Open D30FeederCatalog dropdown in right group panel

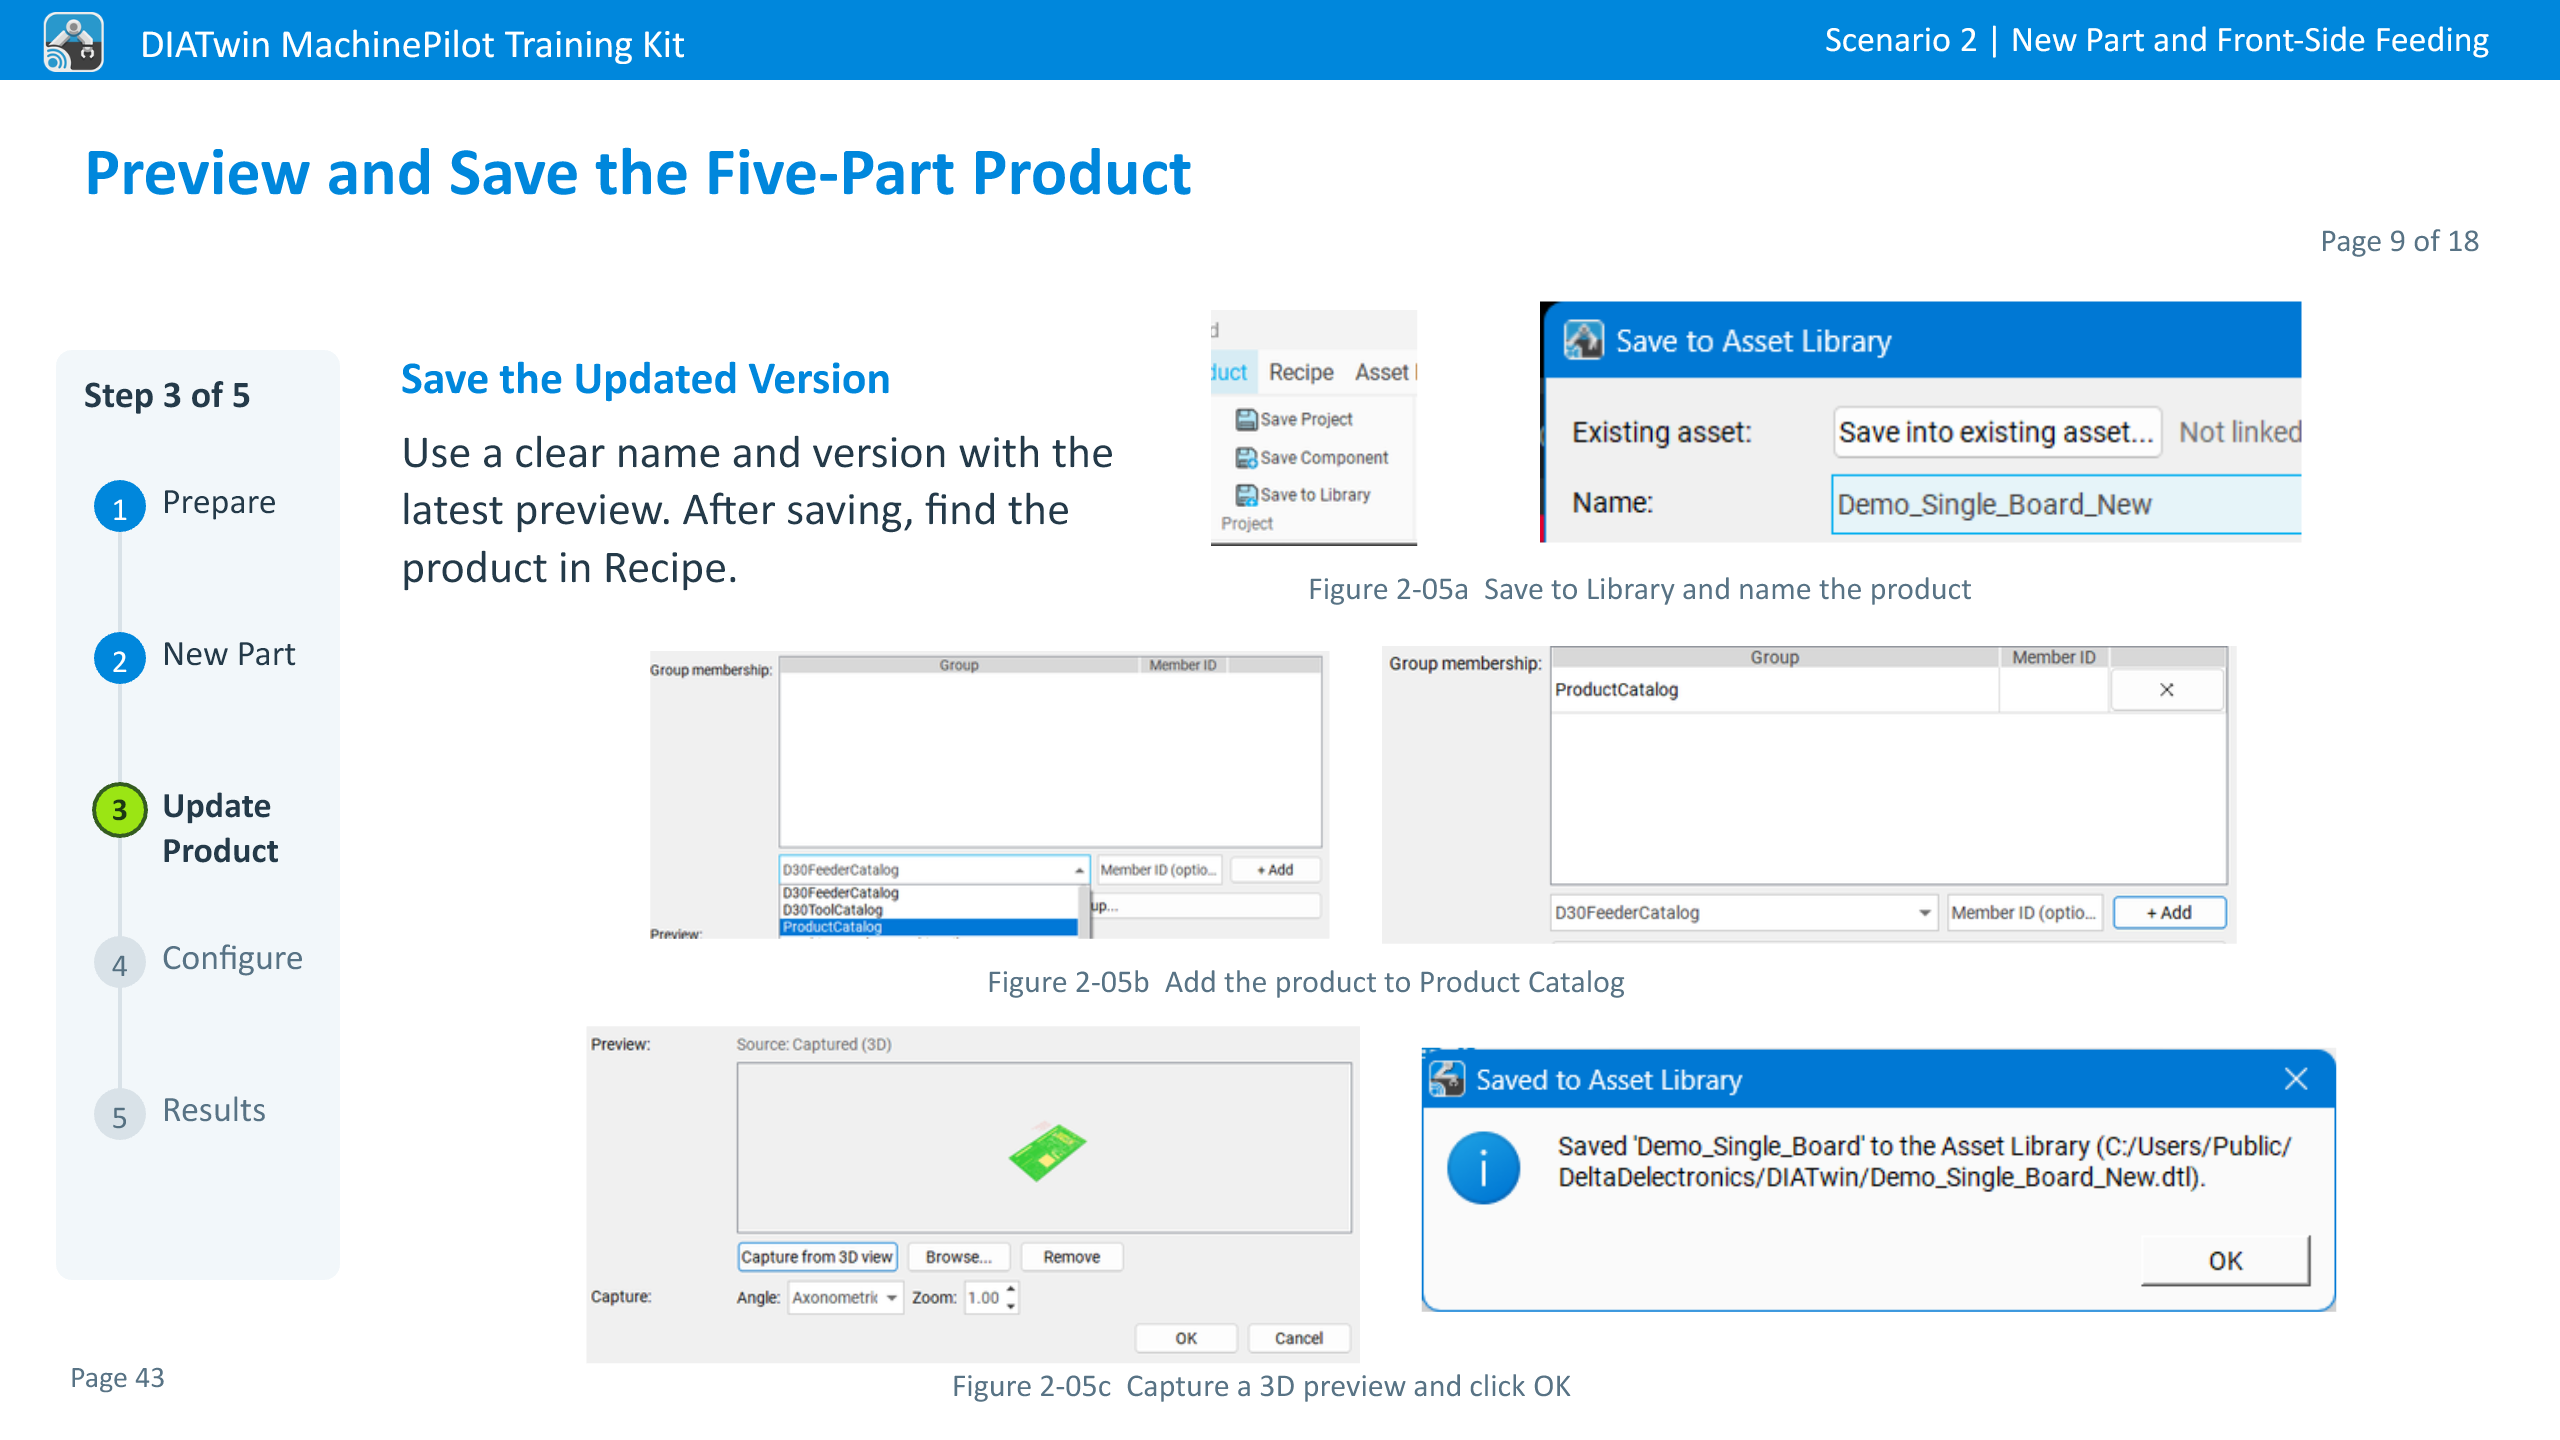coord(1744,912)
